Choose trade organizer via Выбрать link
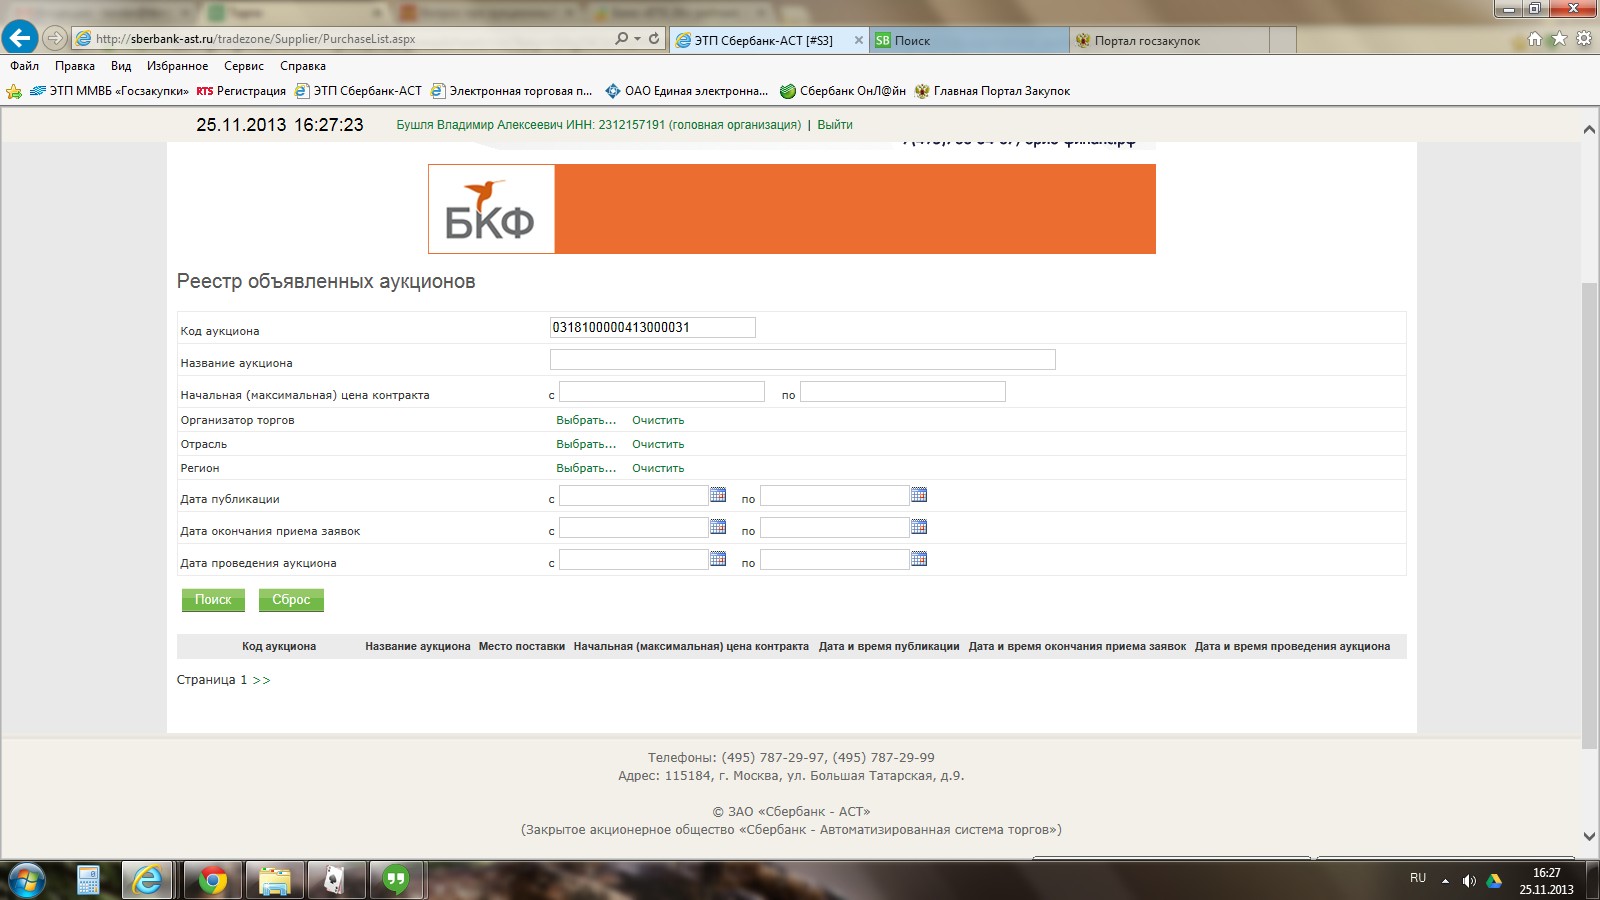Screen dimensions: 1600x900 pyautogui.click(x=586, y=420)
